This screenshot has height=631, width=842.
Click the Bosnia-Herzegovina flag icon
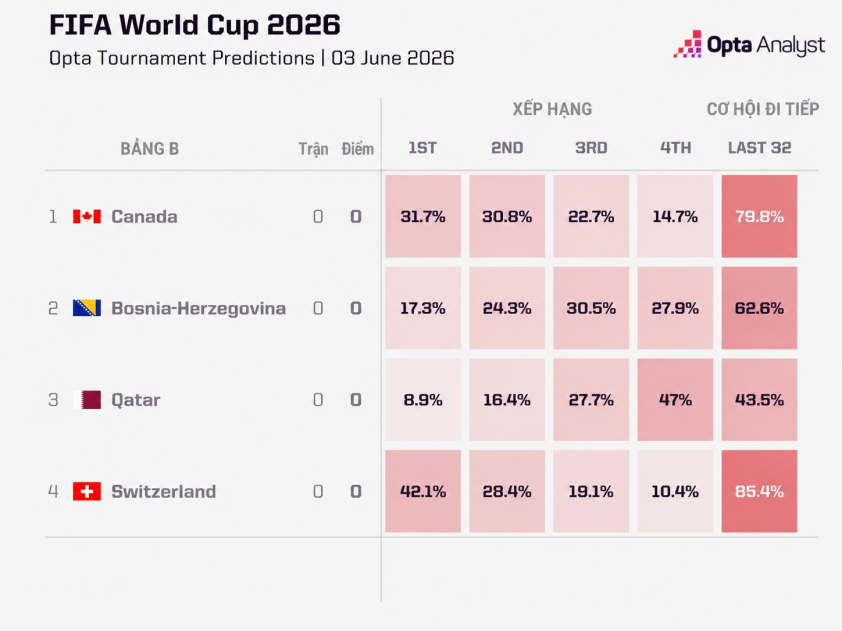(x=87, y=308)
